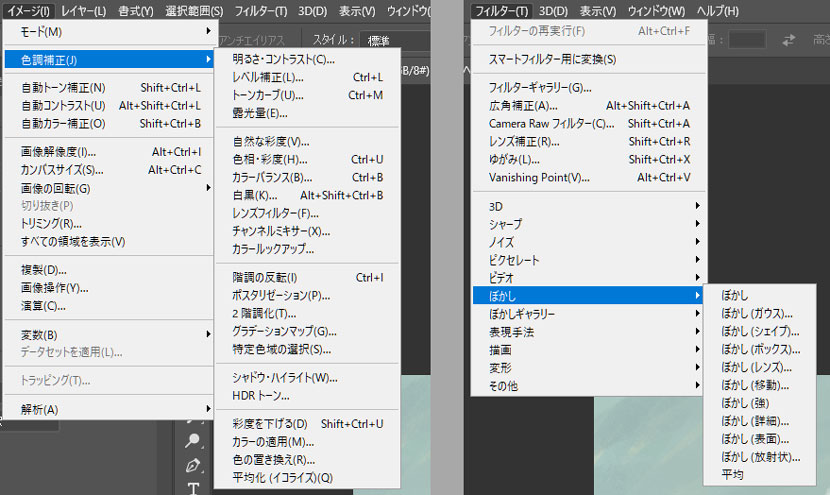Open 自然な彩度(V)...

pyautogui.click(x=307, y=141)
